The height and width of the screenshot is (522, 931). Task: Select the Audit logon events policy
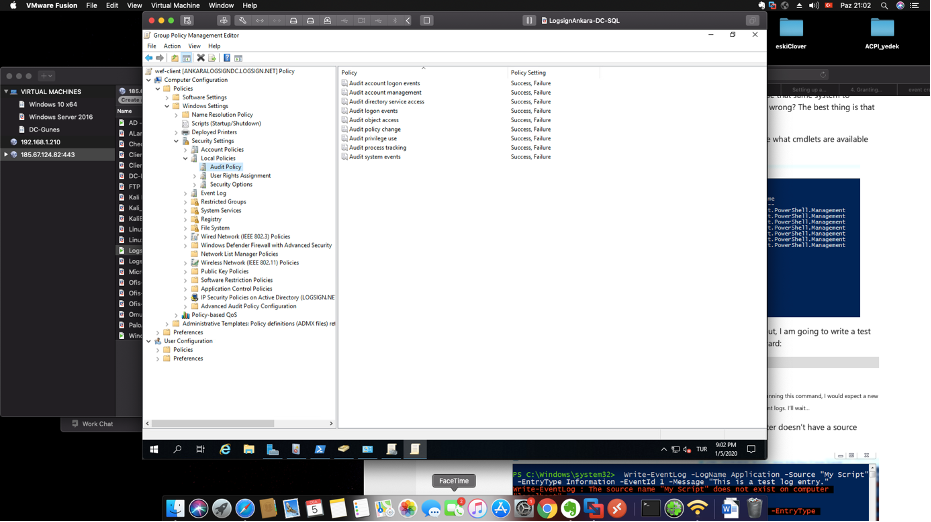point(373,111)
